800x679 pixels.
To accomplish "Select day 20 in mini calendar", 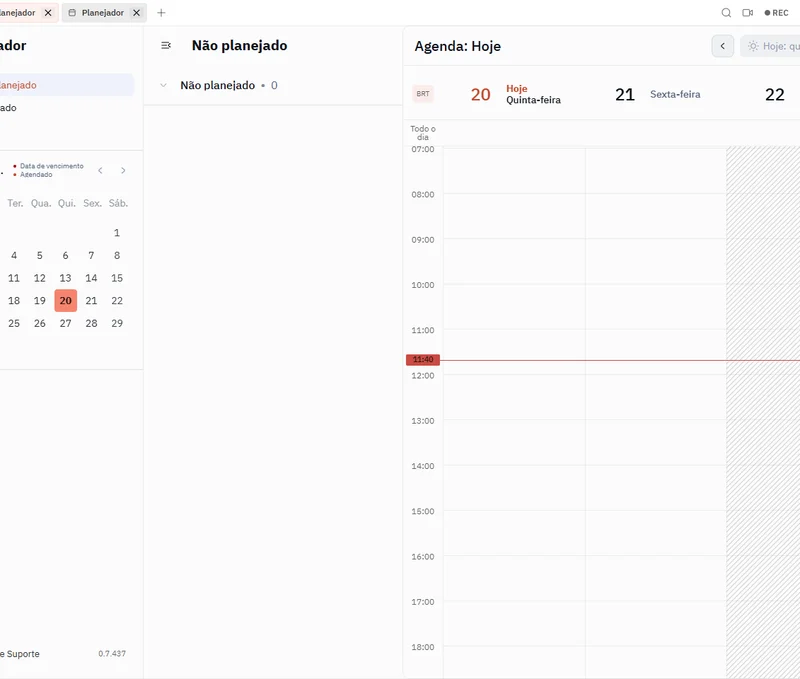I will (x=66, y=300).
